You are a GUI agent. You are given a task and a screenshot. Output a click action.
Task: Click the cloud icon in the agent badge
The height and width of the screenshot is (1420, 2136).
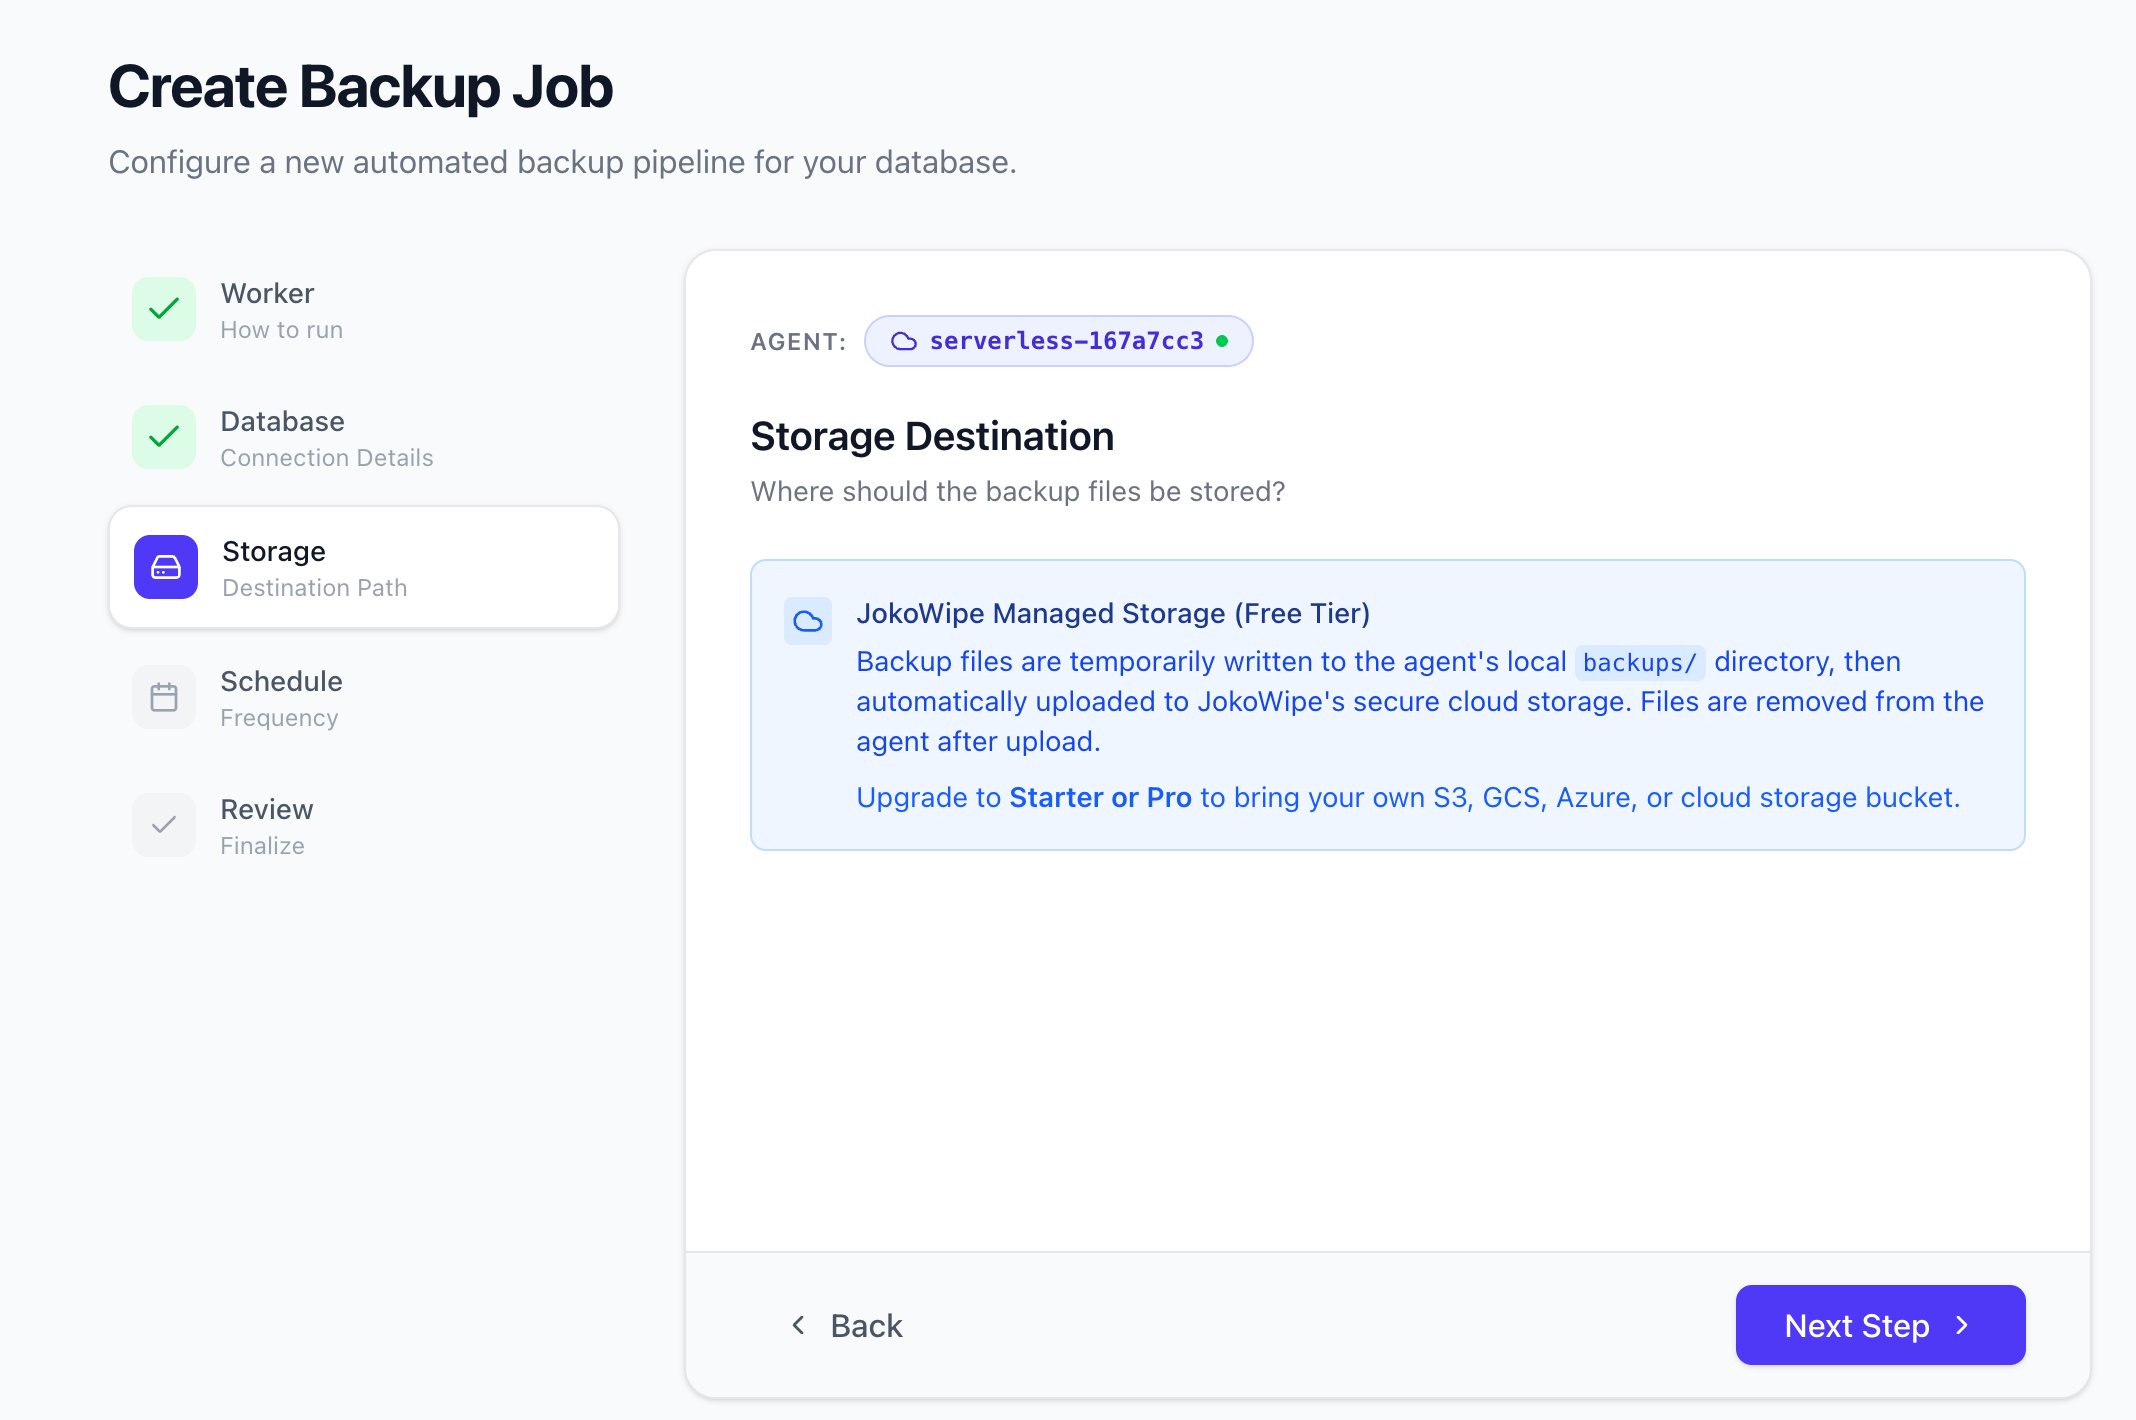click(904, 341)
